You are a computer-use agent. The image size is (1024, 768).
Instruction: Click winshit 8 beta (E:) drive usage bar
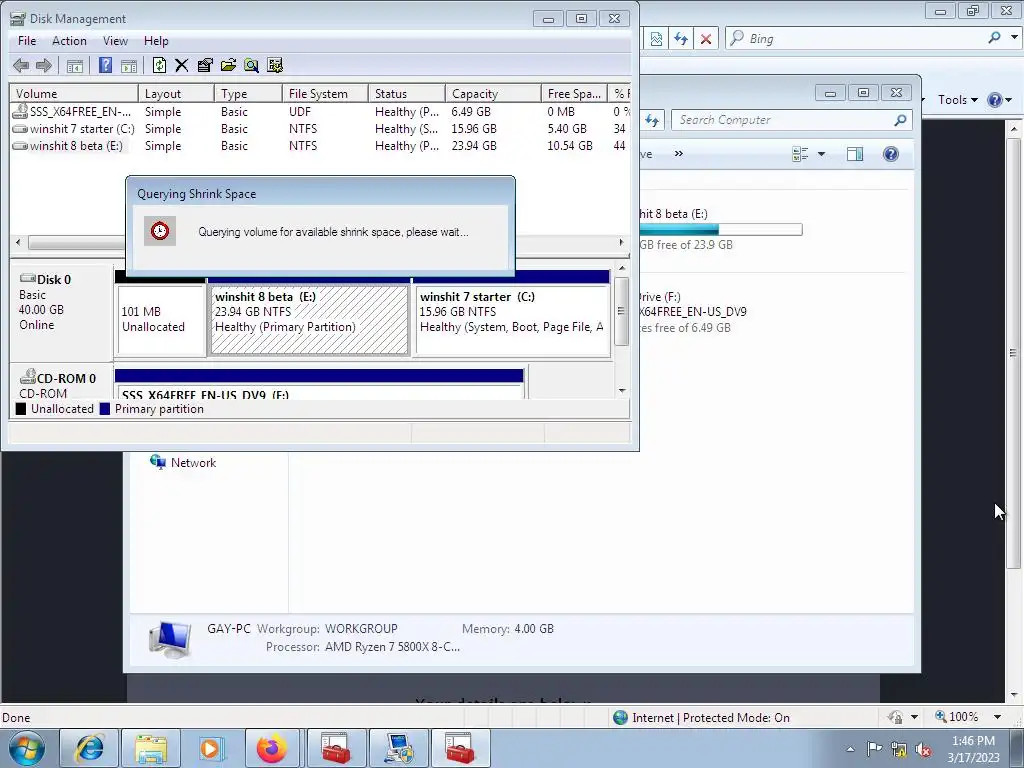(x=721, y=230)
